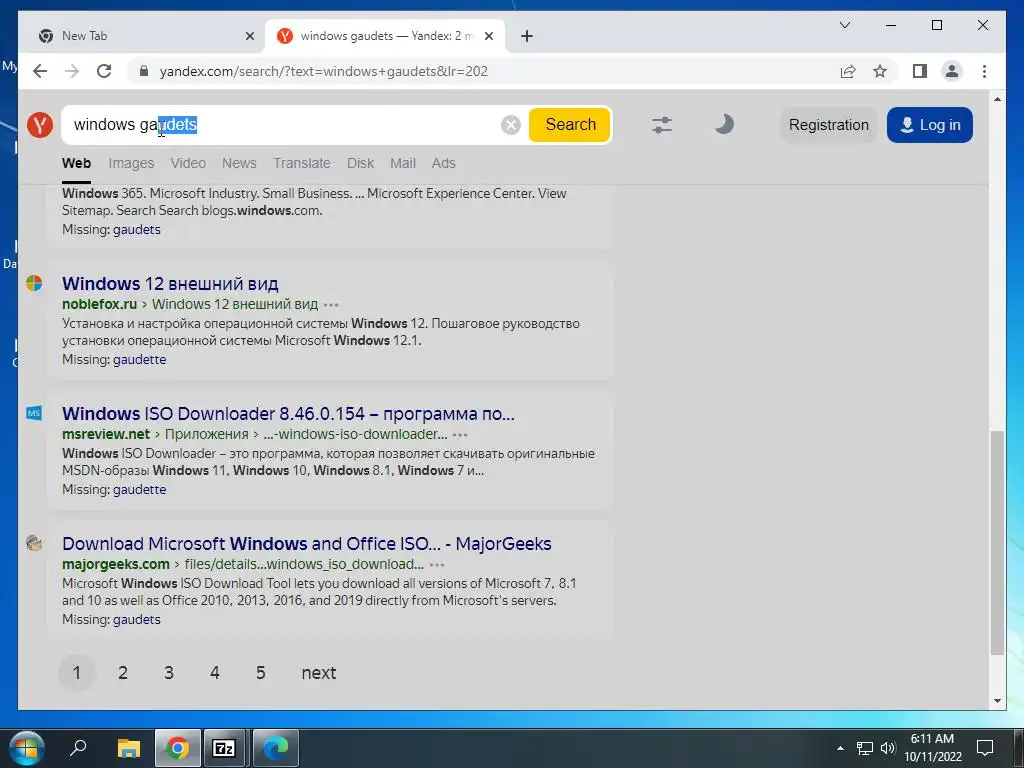The image size is (1024, 768).
Task: Go to results page 4
Action: tap(215, 673)
